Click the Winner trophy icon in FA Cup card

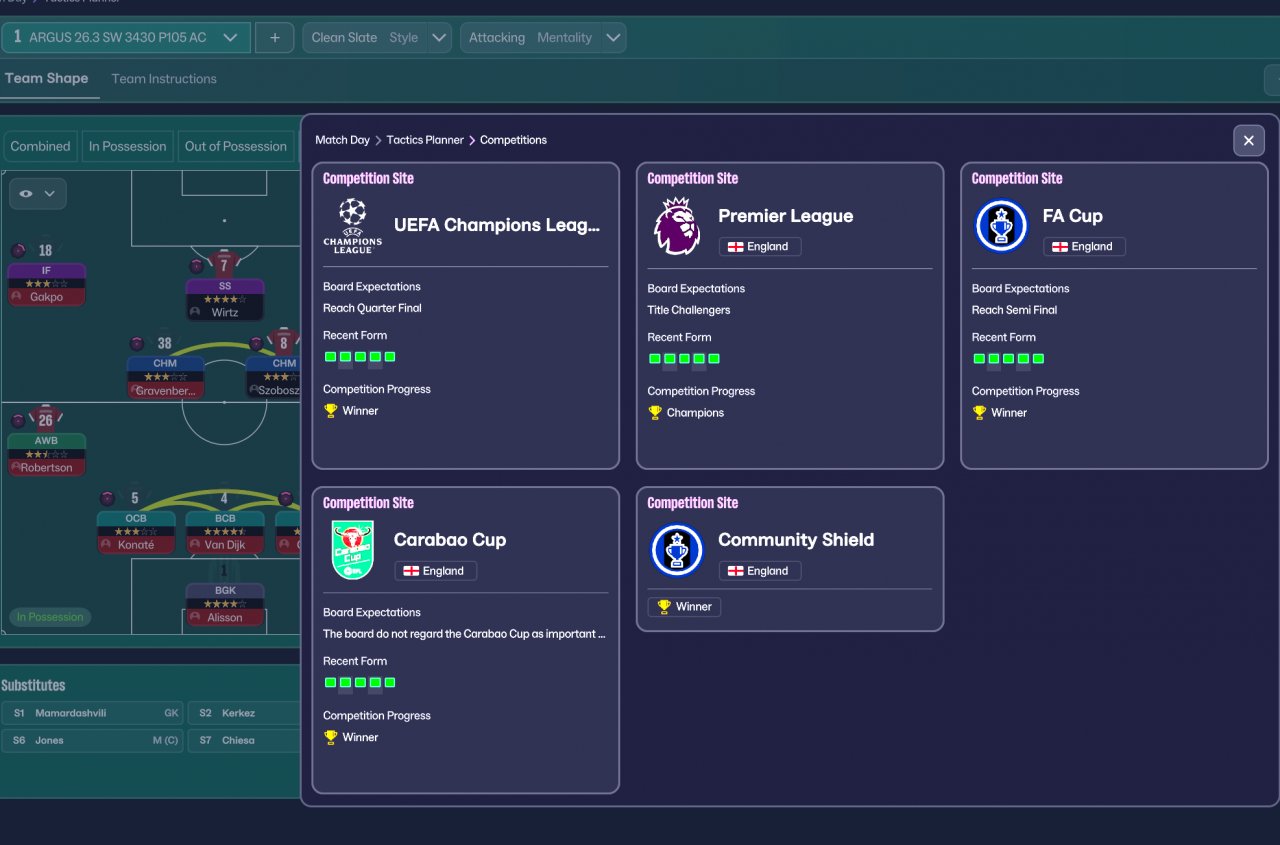point(979,413)
